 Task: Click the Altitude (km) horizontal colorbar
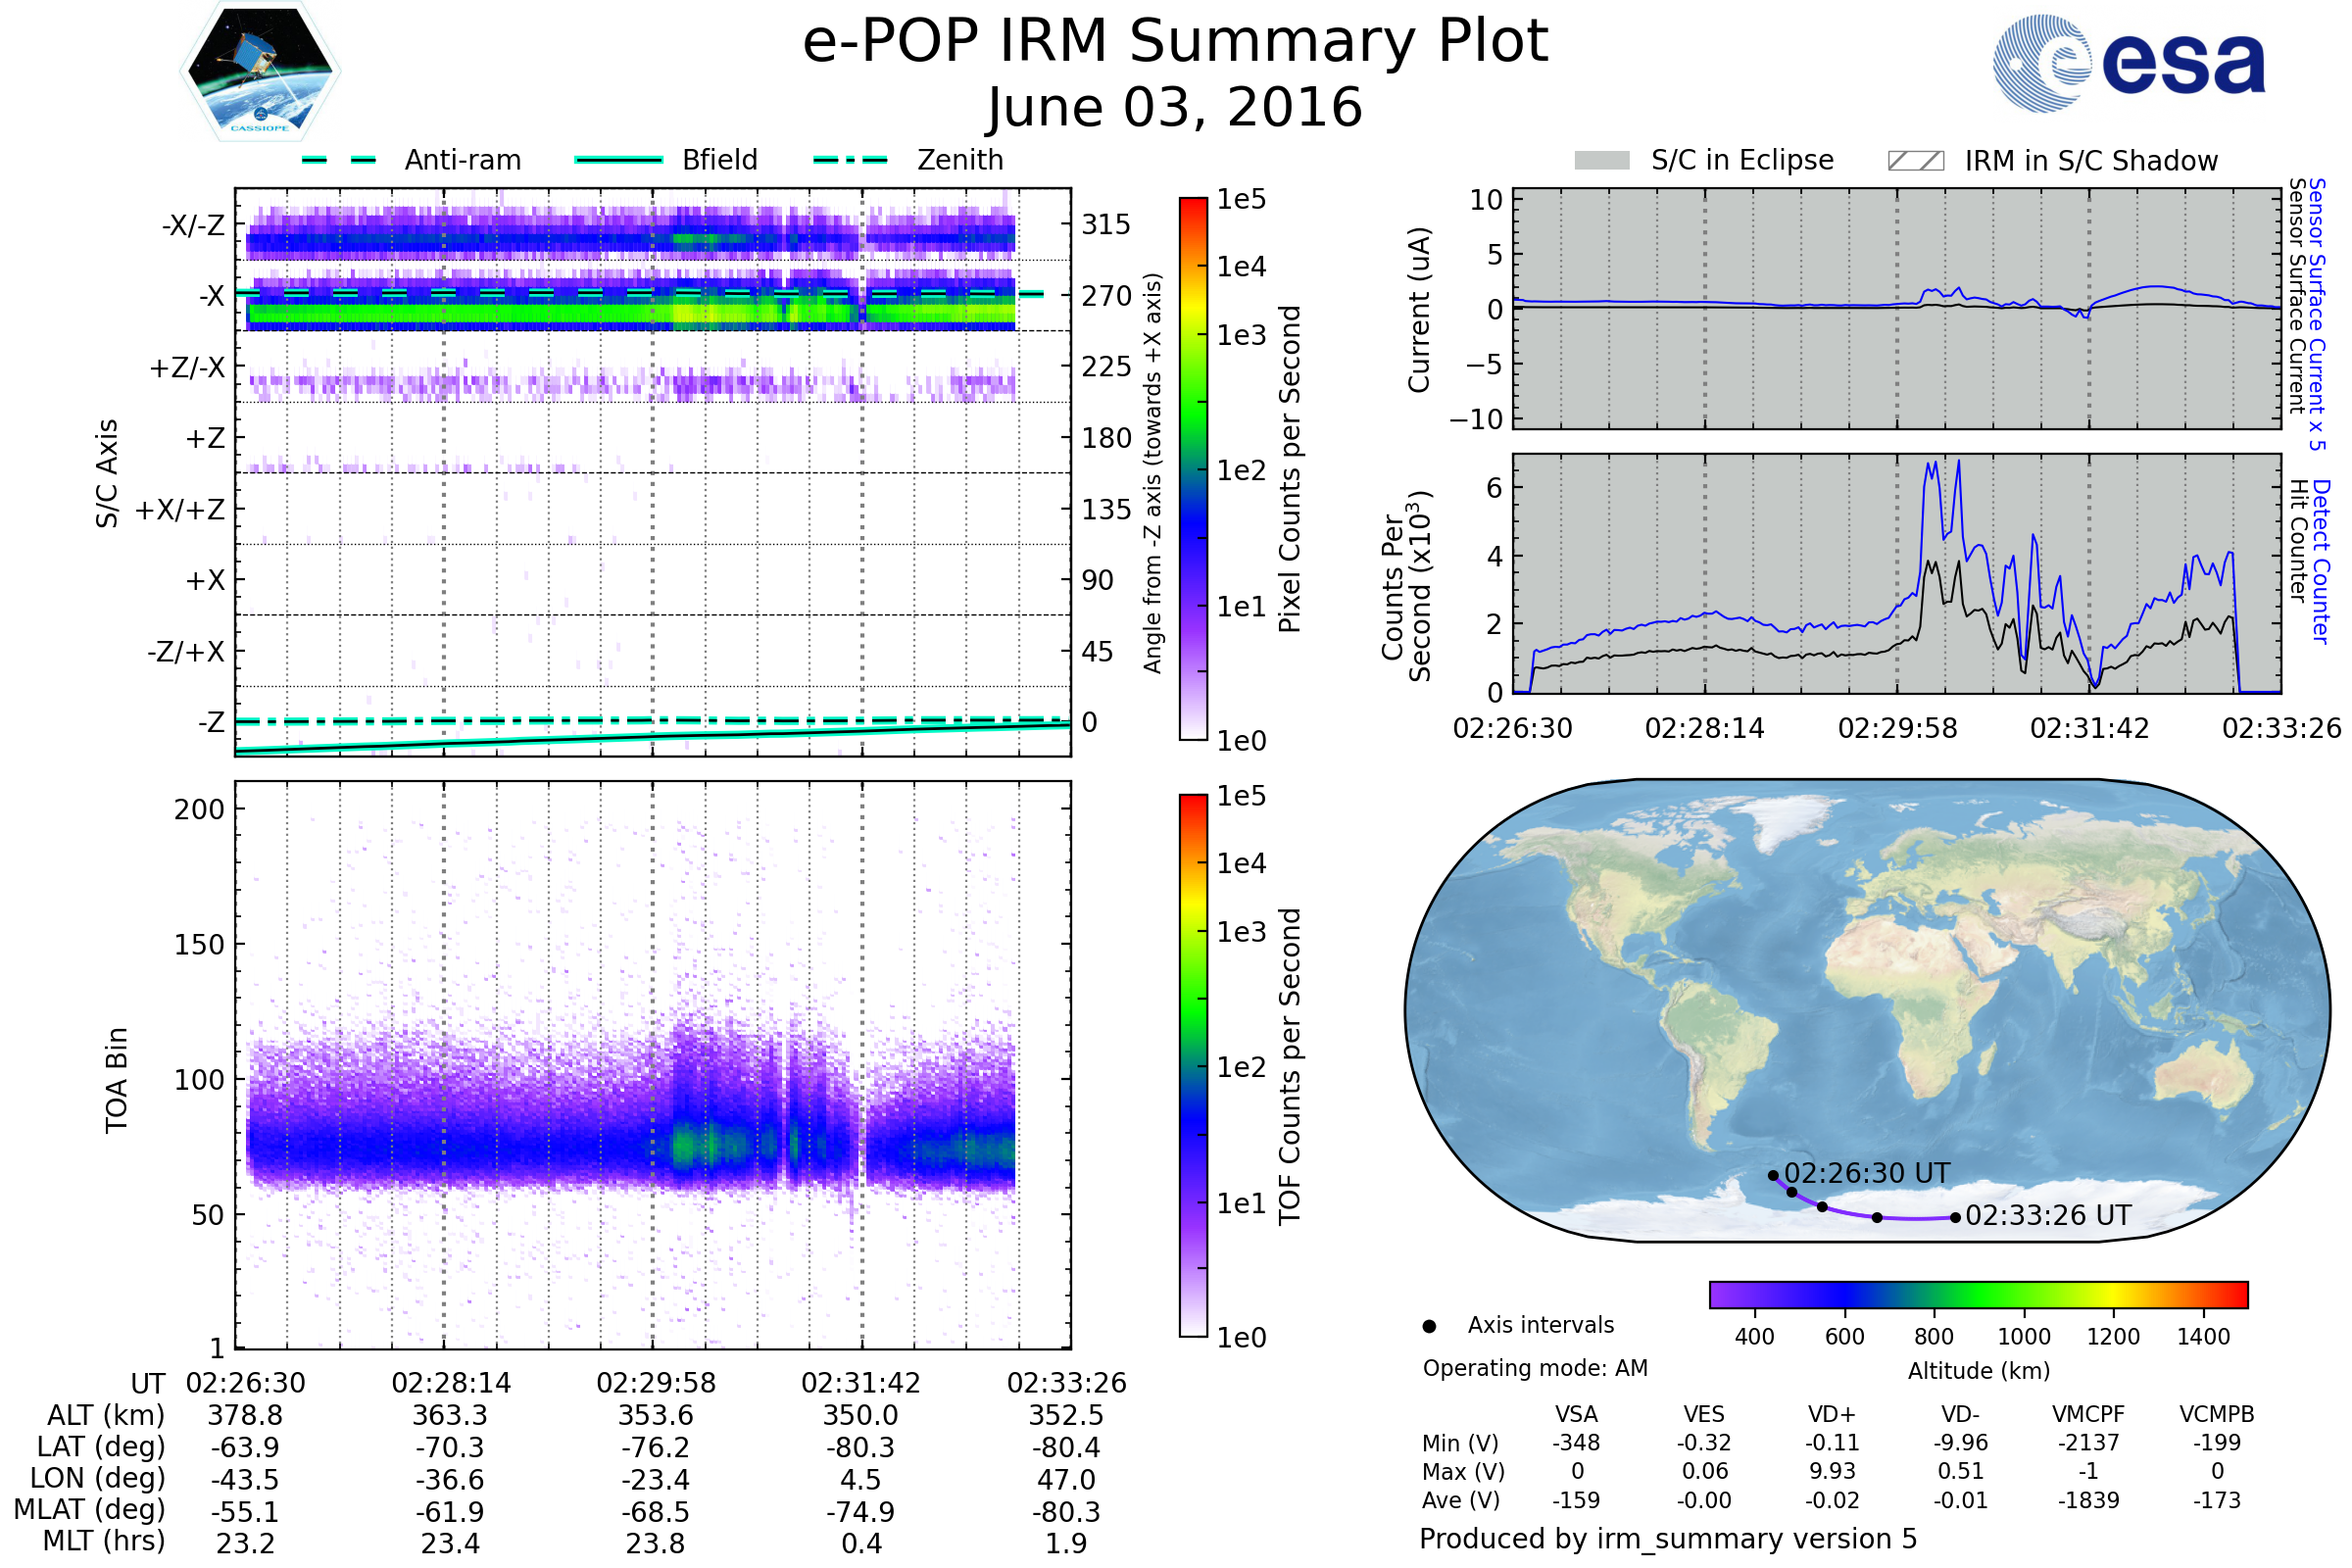(1978, 1294)
